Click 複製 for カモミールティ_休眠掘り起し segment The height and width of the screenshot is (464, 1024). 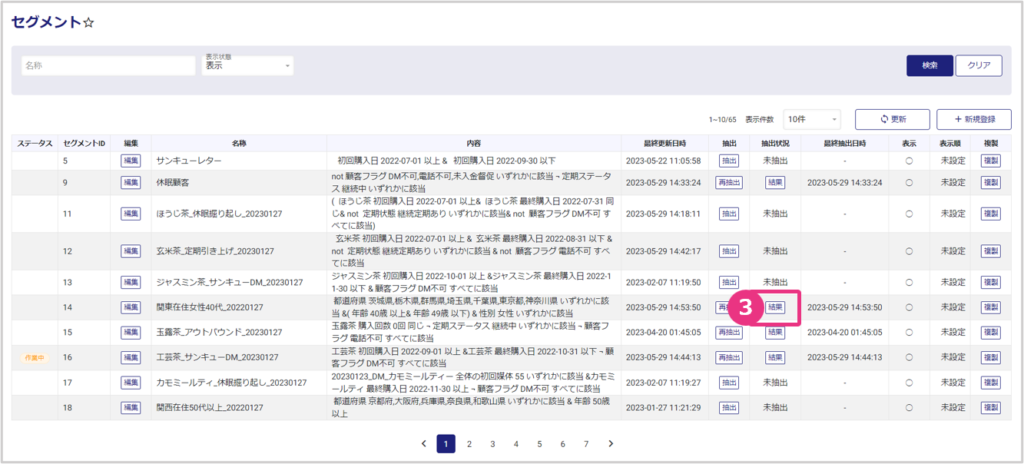tap(991, 382)
